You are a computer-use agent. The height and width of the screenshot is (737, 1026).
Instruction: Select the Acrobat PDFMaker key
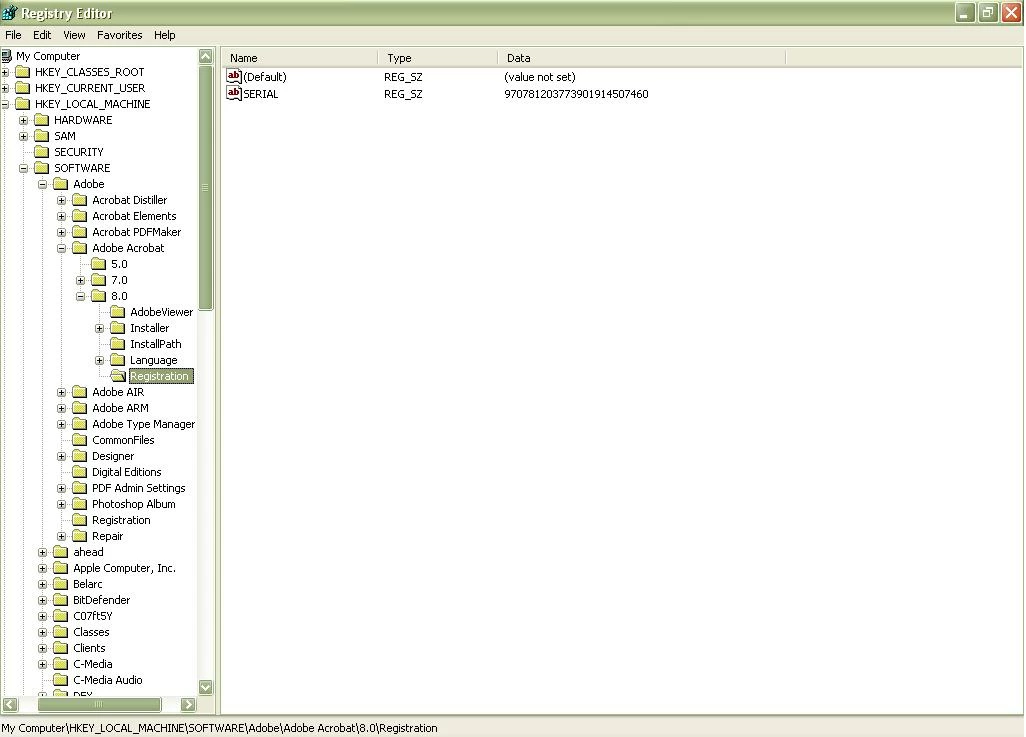(x=136, y=232)
